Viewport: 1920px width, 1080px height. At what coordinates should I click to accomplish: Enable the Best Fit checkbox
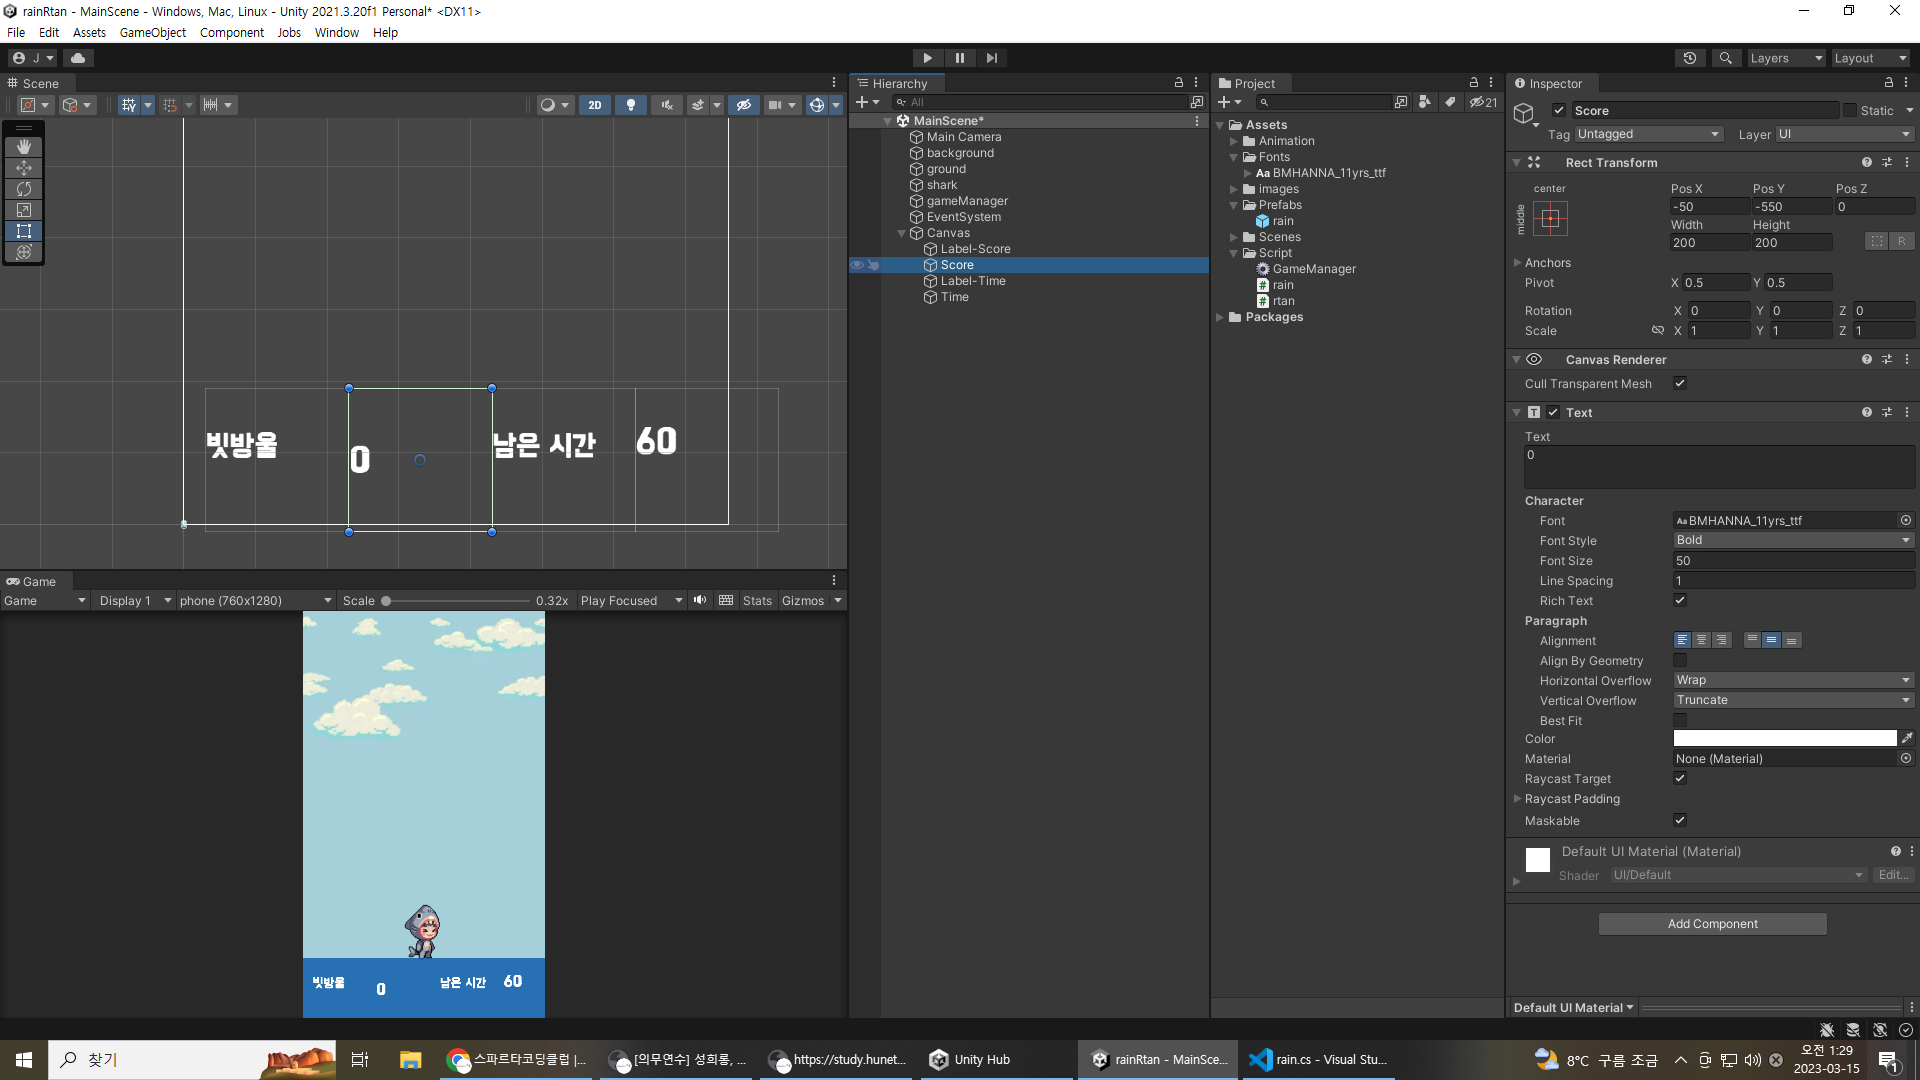(x=1680, y=721)
